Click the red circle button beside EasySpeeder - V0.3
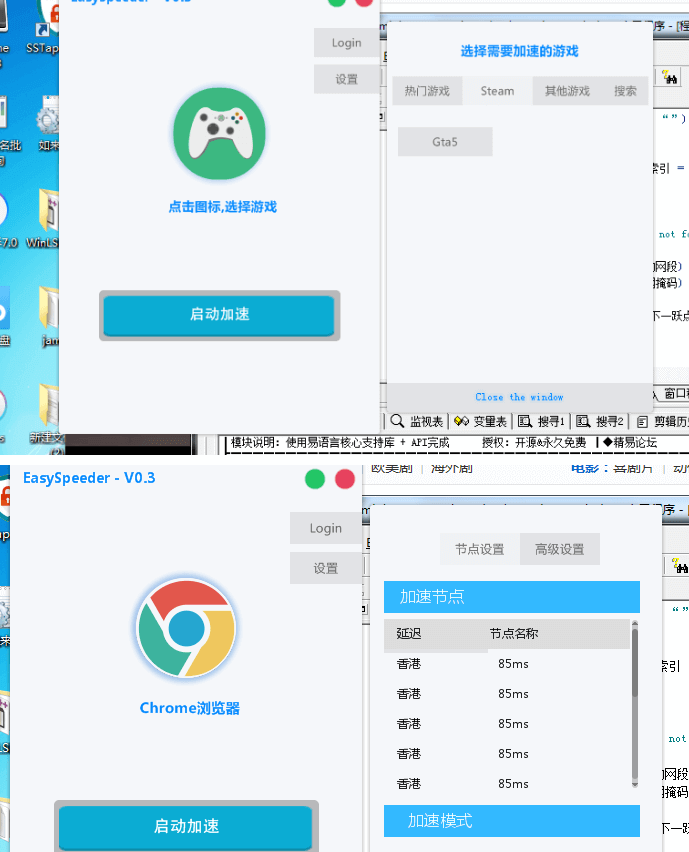The image size is (689, 852). click(x=344, y=479)
